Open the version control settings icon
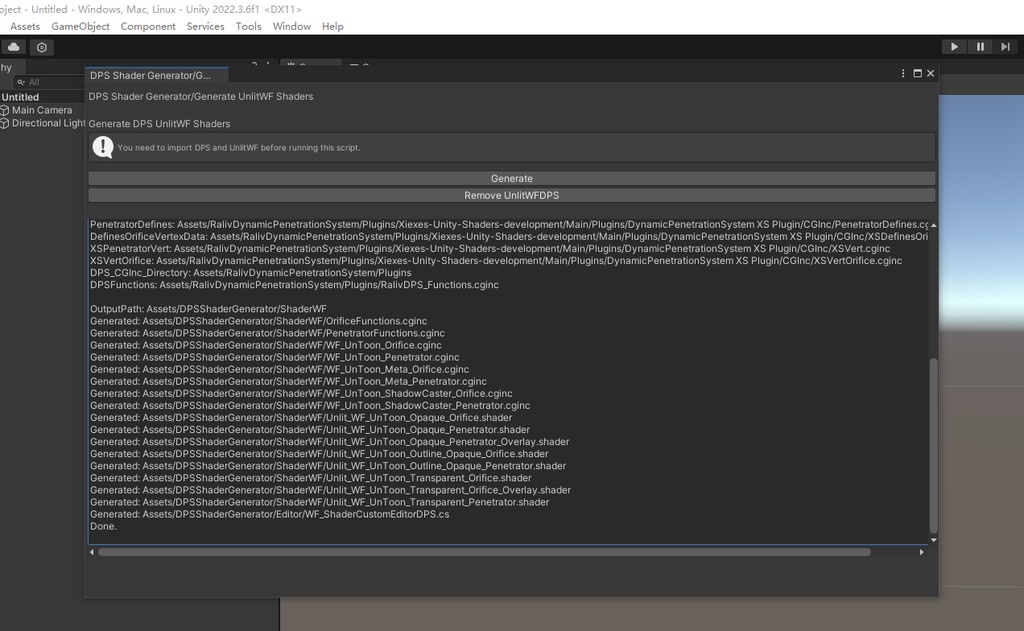Viewport: 1024px width, 631px height. click(x=42, y=47)
